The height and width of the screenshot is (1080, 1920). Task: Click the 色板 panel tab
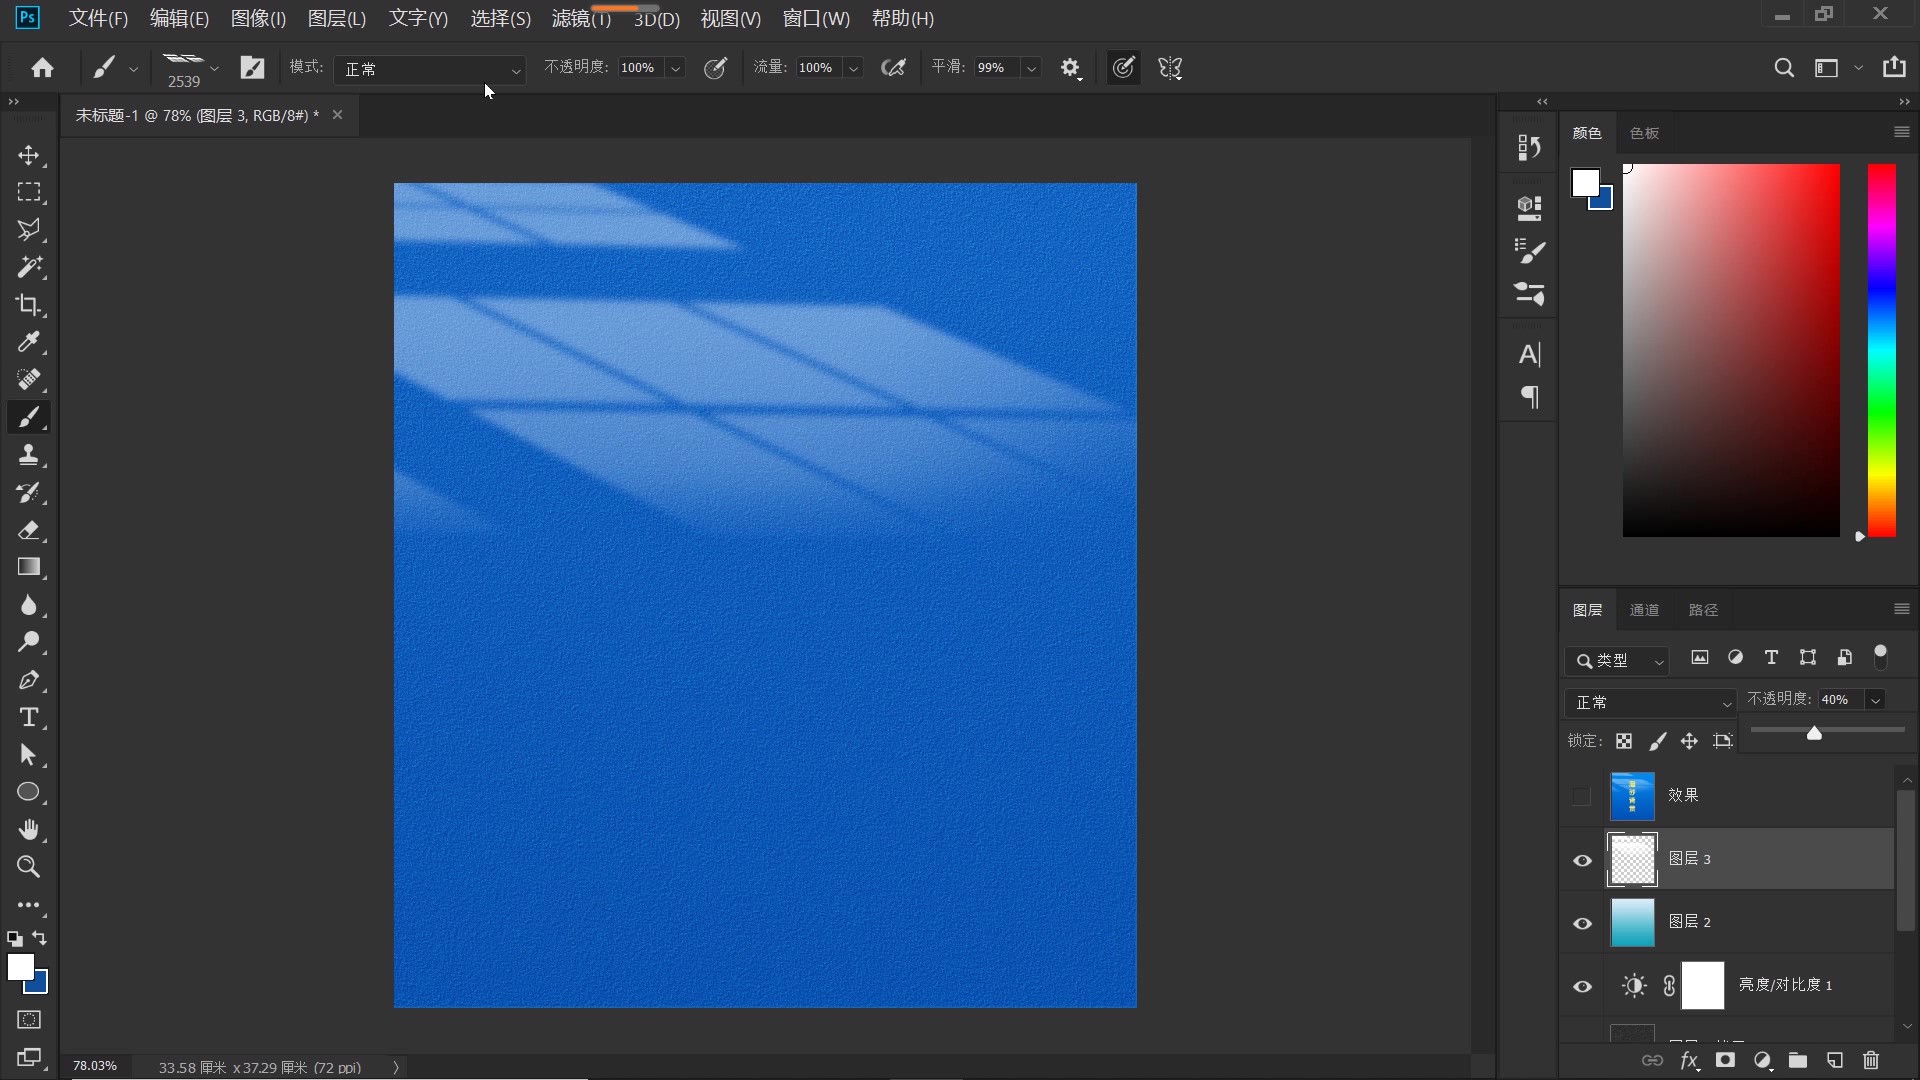(1644, 133)
